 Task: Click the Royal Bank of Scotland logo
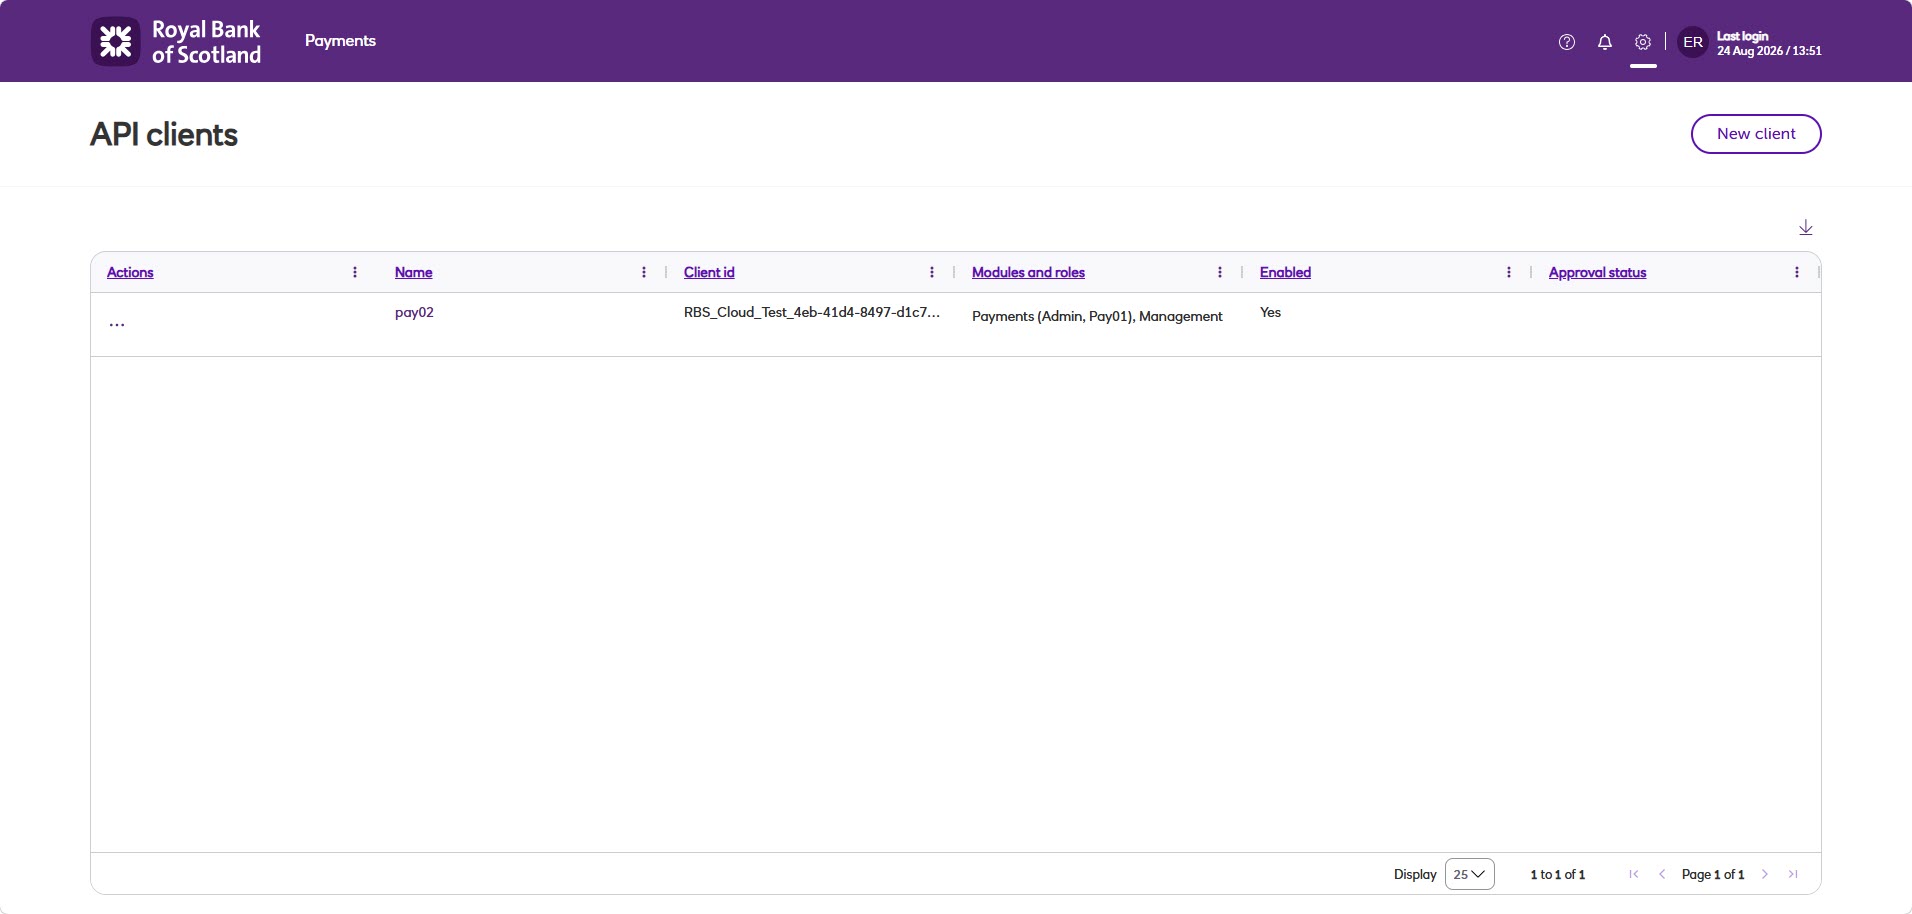176,41
